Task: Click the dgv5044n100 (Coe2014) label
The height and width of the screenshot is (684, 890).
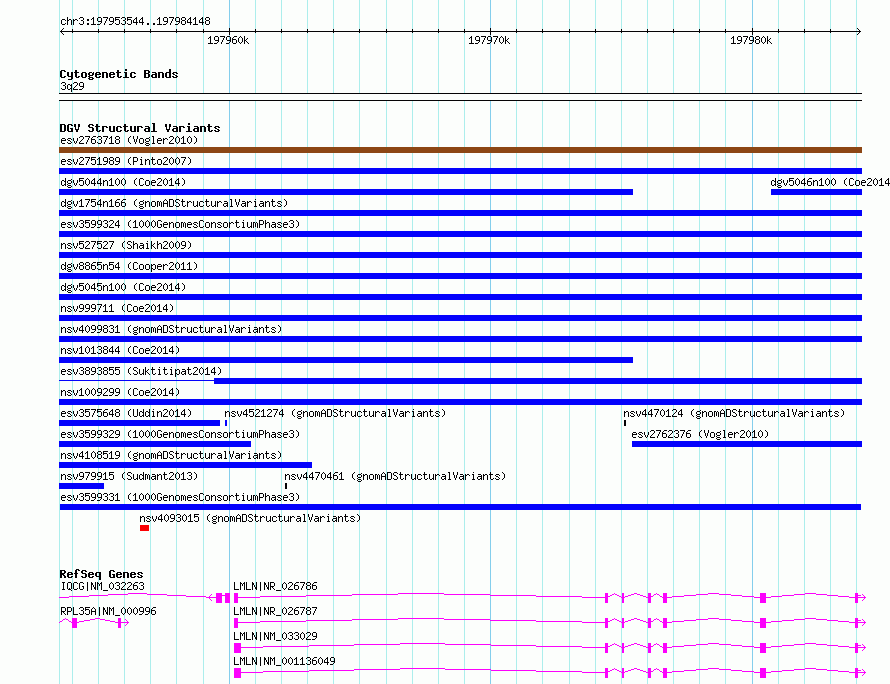Action: 123,182
